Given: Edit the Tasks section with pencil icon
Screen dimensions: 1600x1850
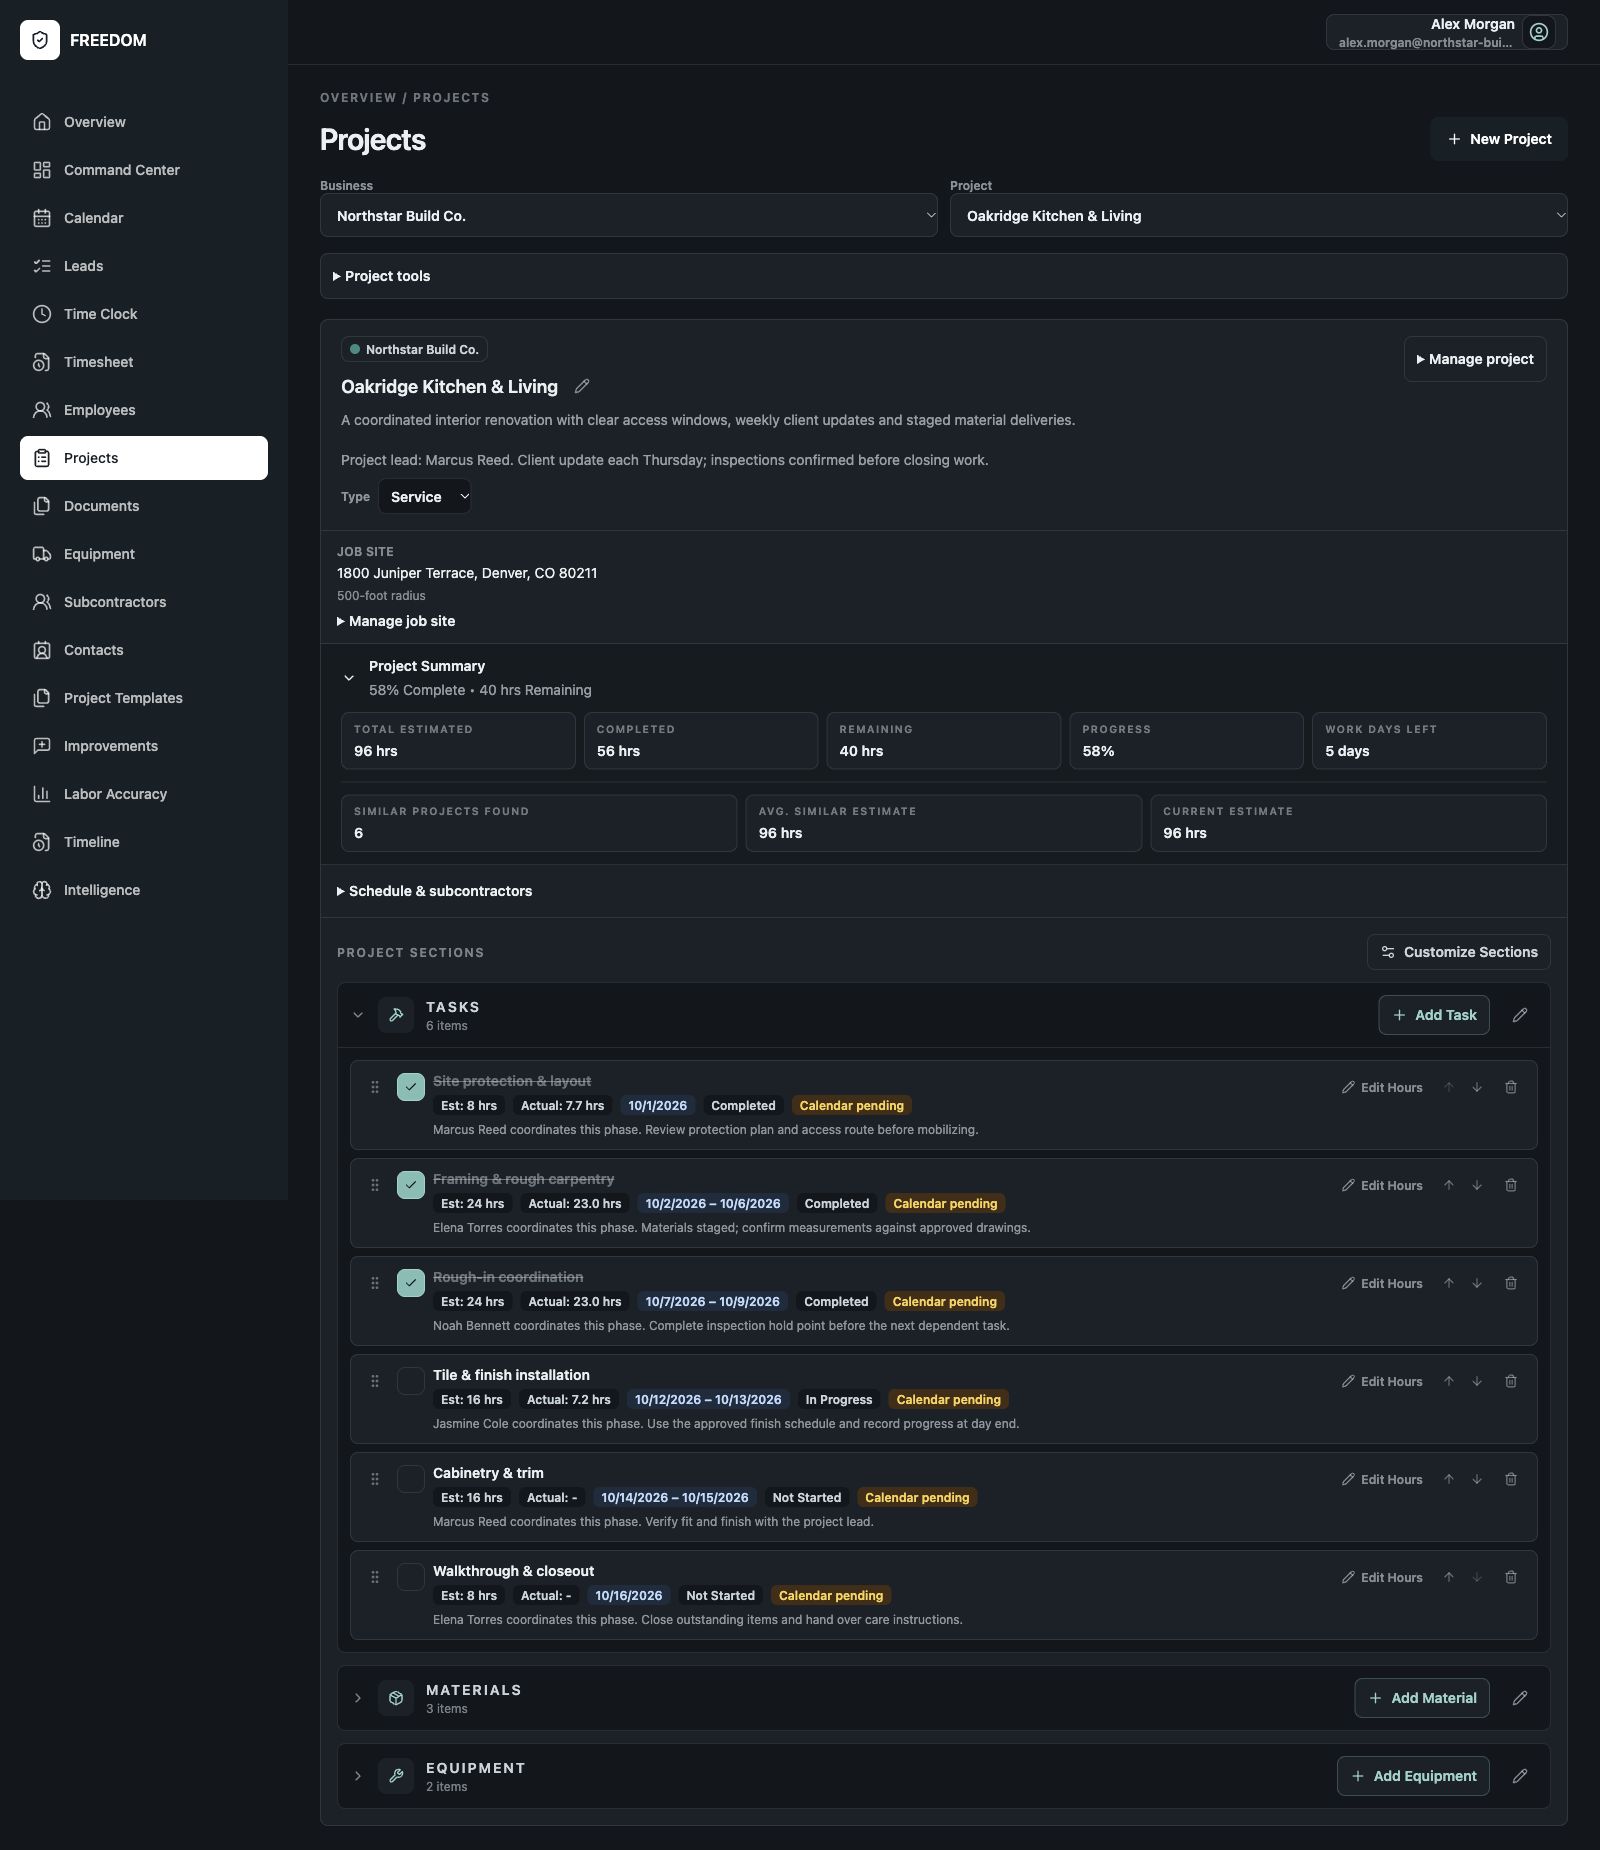Looking at the screenshot, I should pos(1520,1015).
